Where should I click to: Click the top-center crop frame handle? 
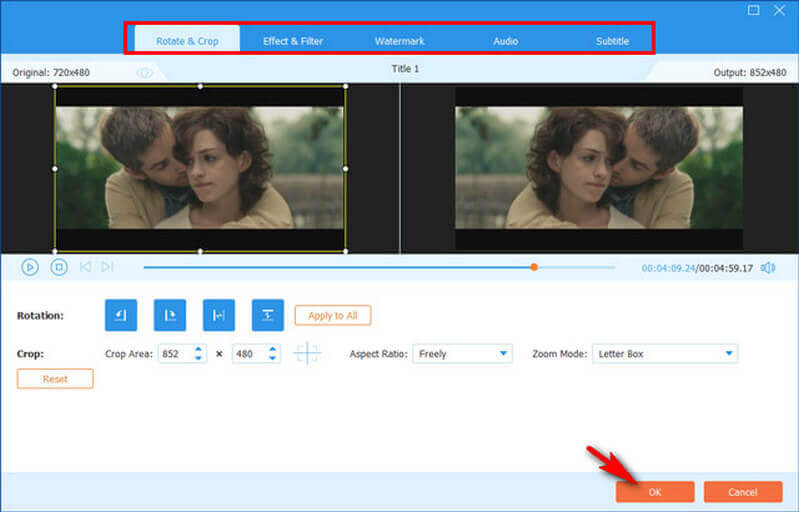point(200,87)
